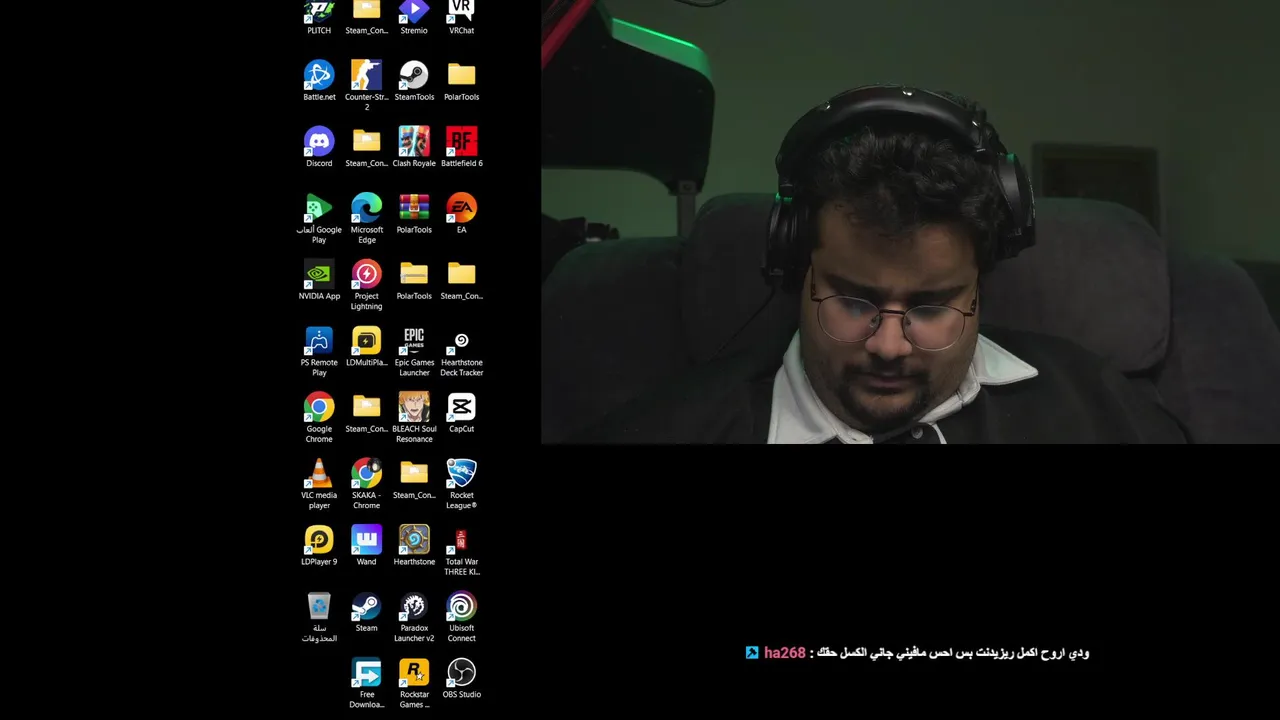Select the PolarTools folder beside SteamTools
The width and height of the screenshot is (1280, 720).
tap(461, 81)
